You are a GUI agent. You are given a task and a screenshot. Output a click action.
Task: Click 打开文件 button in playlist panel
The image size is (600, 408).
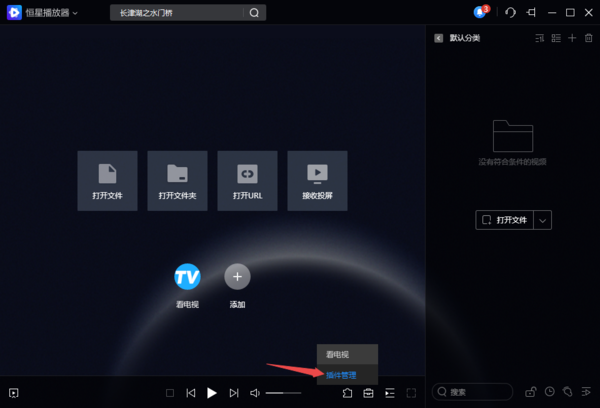coord(504,220)
